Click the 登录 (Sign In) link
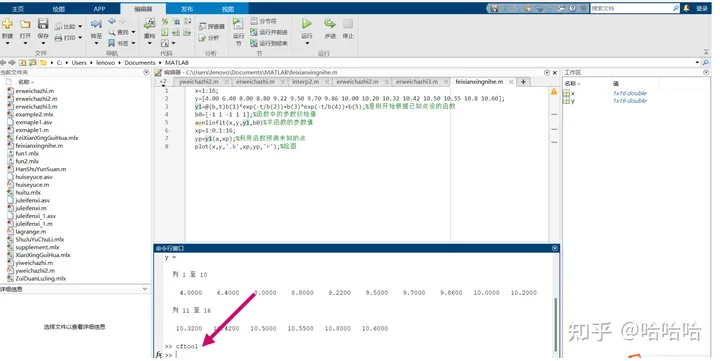Image resolution: width=720 pixels, height=361 pixels. coord(702,8)
